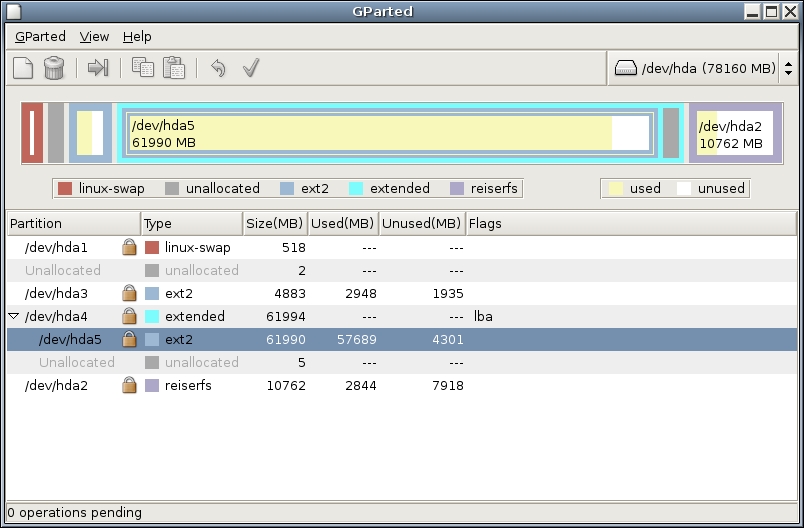Click the 4883 size value for /dev/hda3

click(290, 293)
